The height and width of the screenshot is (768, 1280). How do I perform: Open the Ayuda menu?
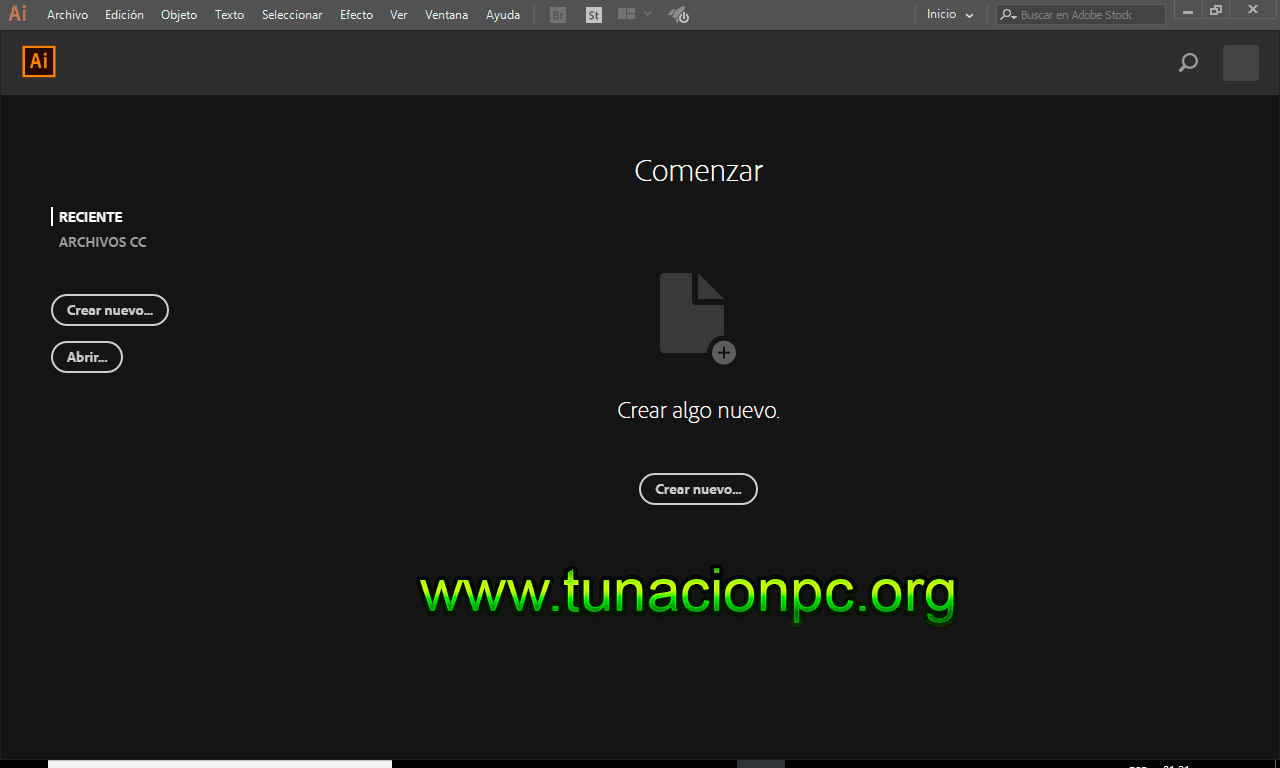click(503, 15)
